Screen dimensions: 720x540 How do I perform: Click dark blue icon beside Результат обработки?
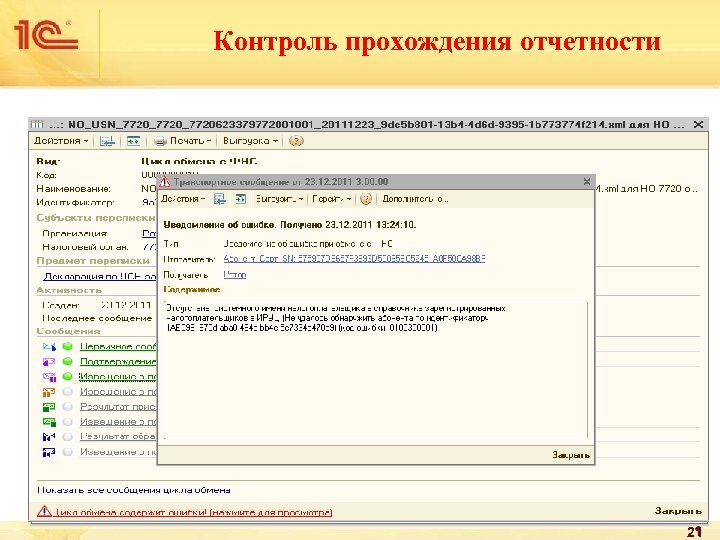click(x=49, y=436)
